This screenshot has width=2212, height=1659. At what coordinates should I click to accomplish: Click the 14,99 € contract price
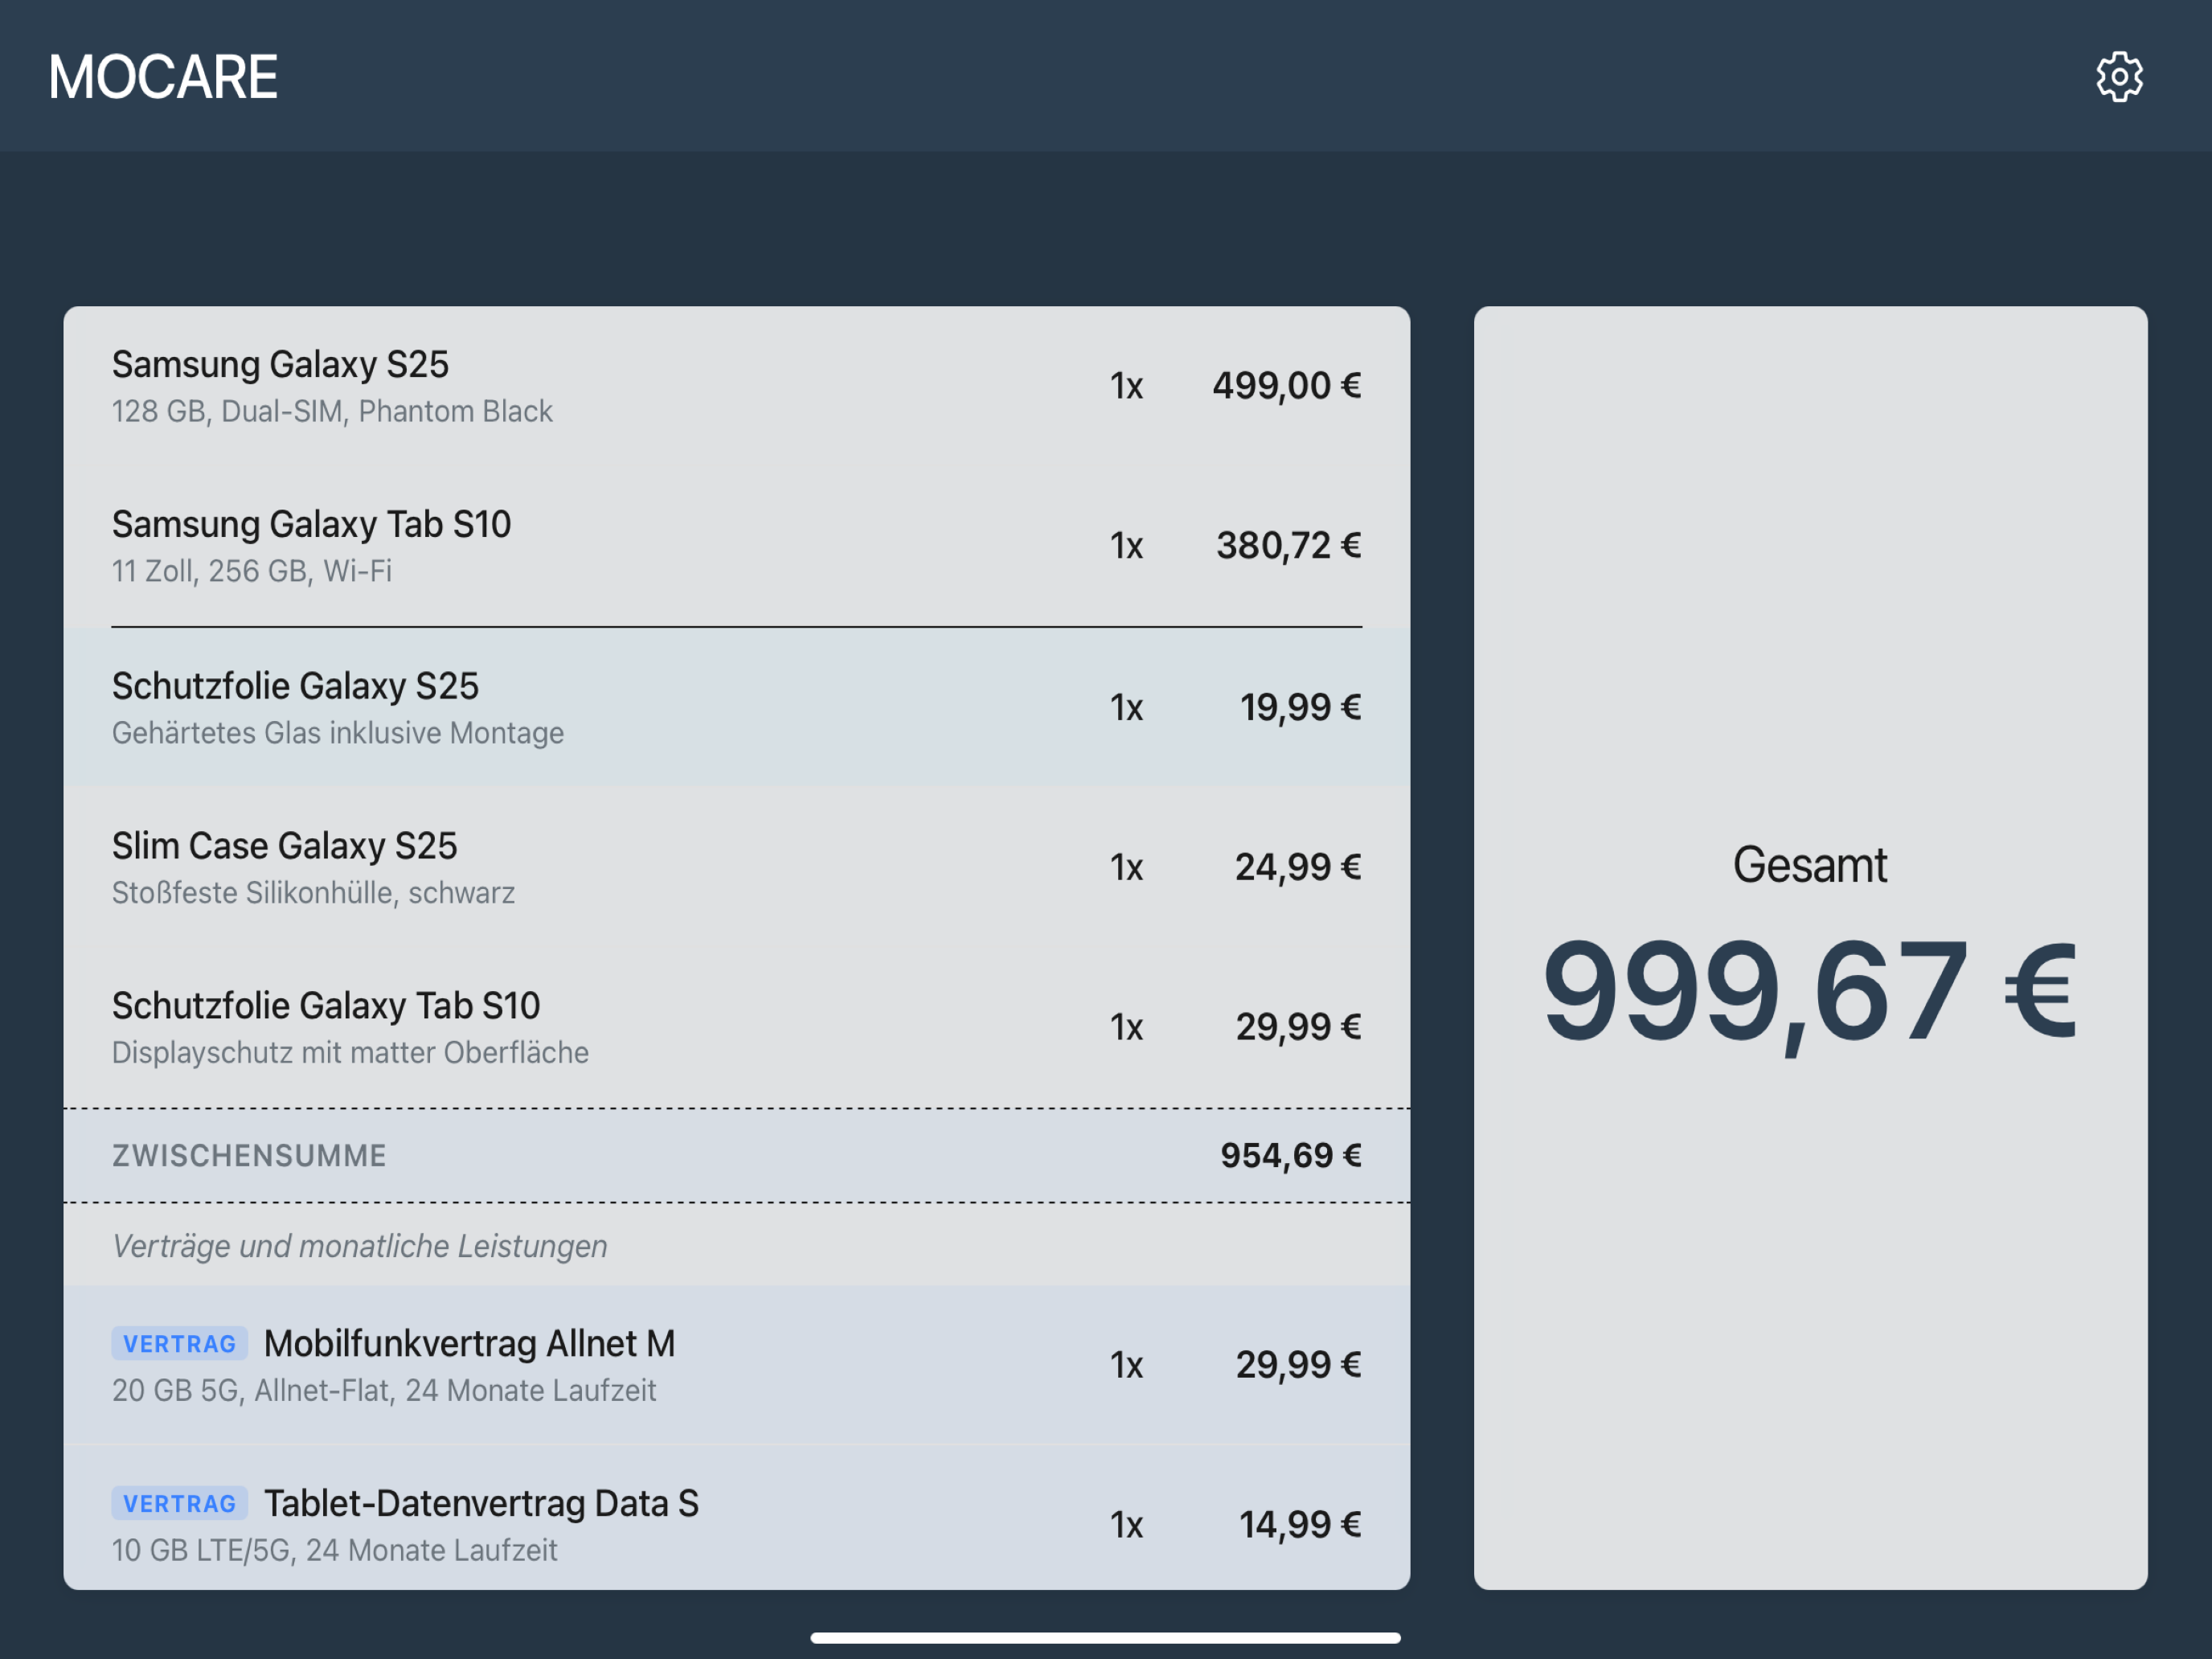click(1300, 1525)
